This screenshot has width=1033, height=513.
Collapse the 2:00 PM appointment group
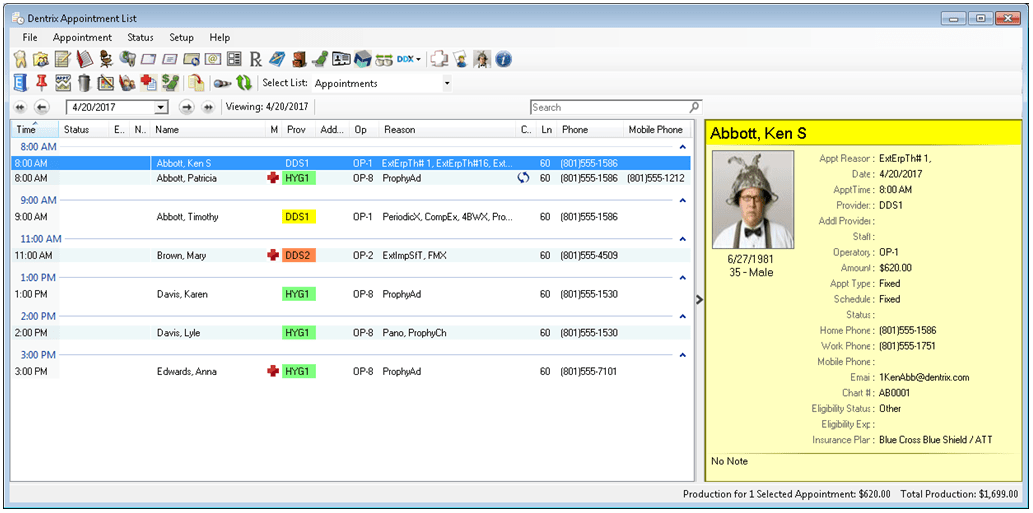(x=683, y=317)
